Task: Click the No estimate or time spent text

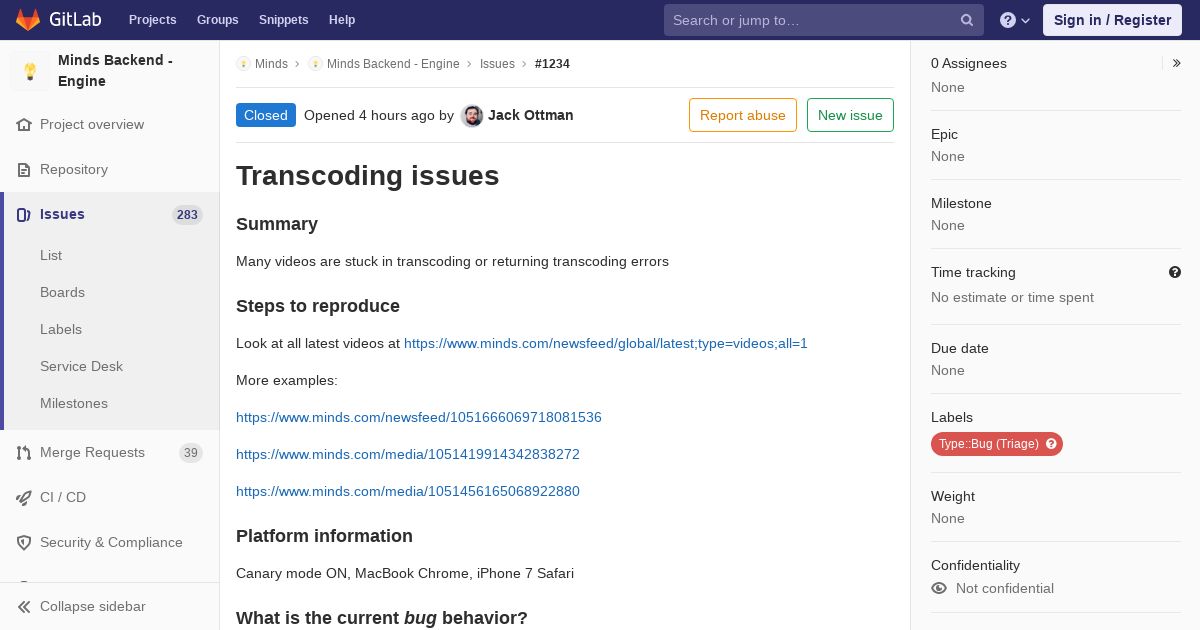Action: 1012,297
